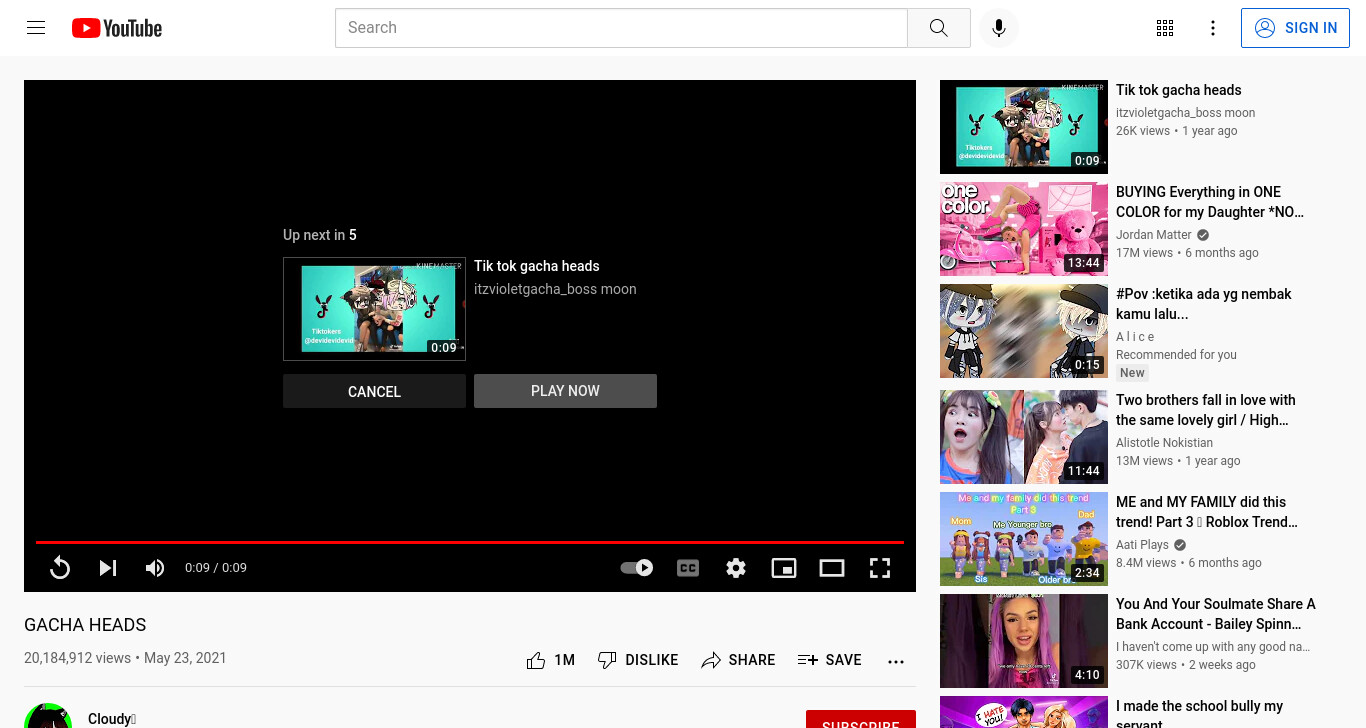This screenshot has width=1366, height=728.
Task: Replay the video with replay icon
Action: click(x=60, y=568)
